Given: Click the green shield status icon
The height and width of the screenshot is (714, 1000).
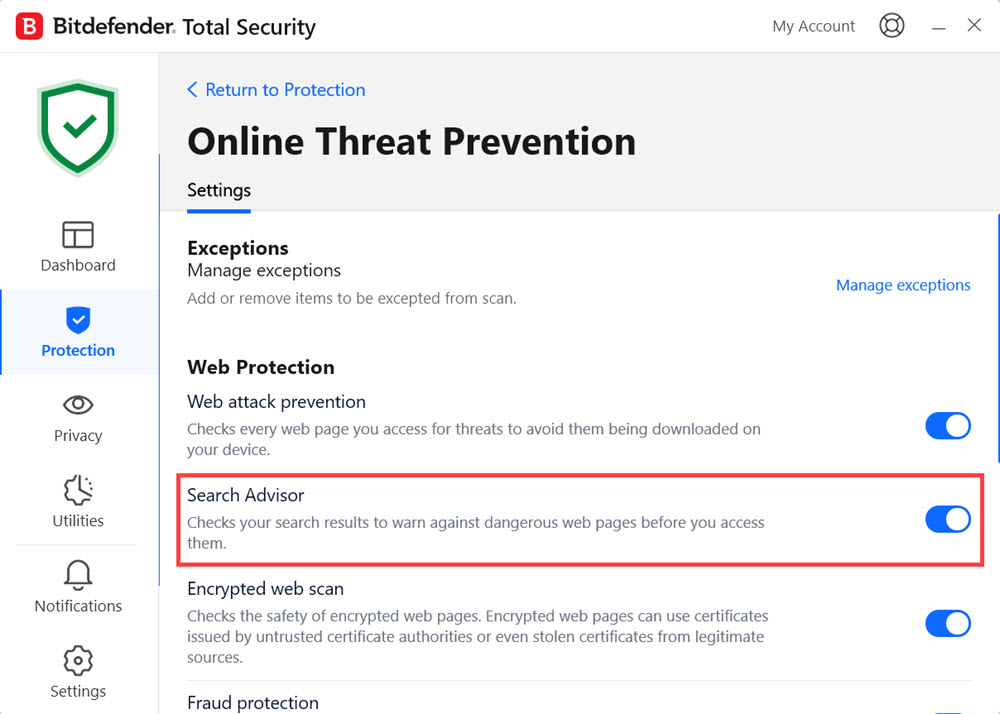Looking at the screenshot, I should coord(78,127).
